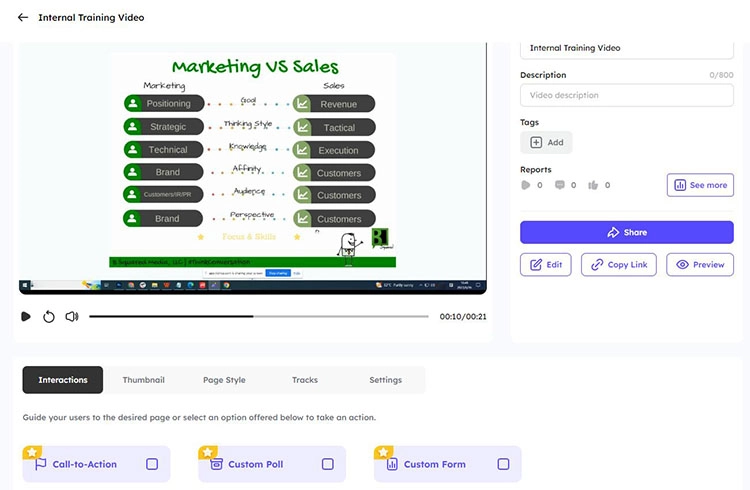Screen dimensions: 750x490
Task: Click the purple Share button
Action: 626,232
